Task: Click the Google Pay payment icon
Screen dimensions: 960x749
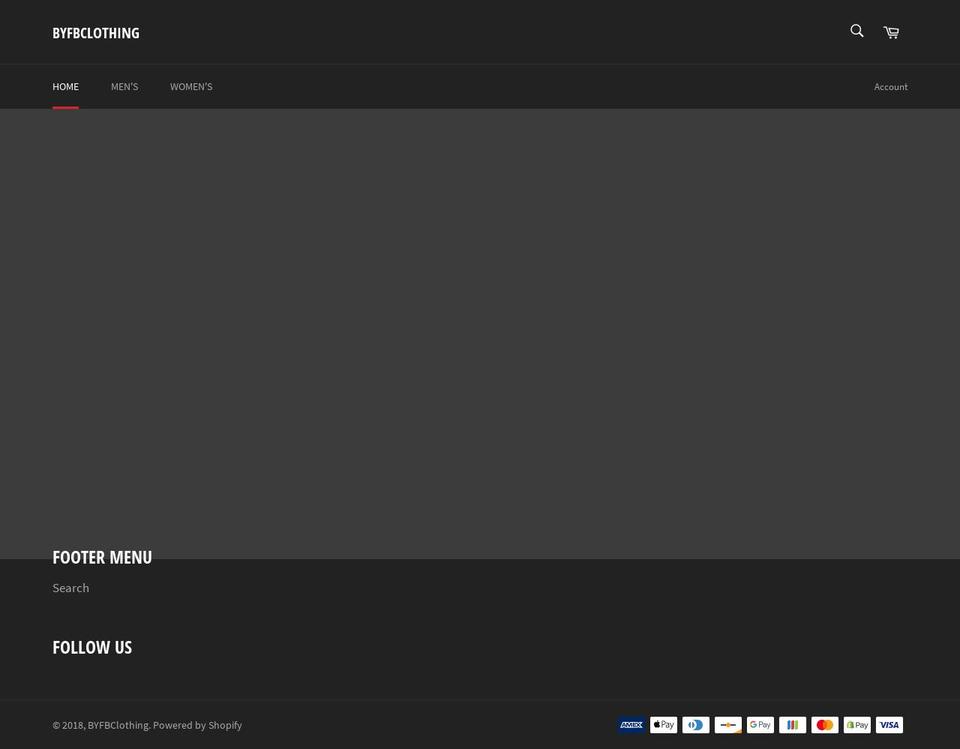Action: [x=760, y=725]
